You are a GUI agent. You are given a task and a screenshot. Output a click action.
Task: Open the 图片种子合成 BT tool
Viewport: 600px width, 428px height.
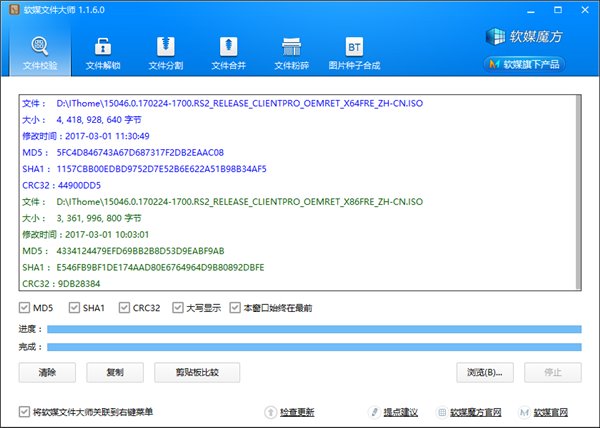click(354, 53)
